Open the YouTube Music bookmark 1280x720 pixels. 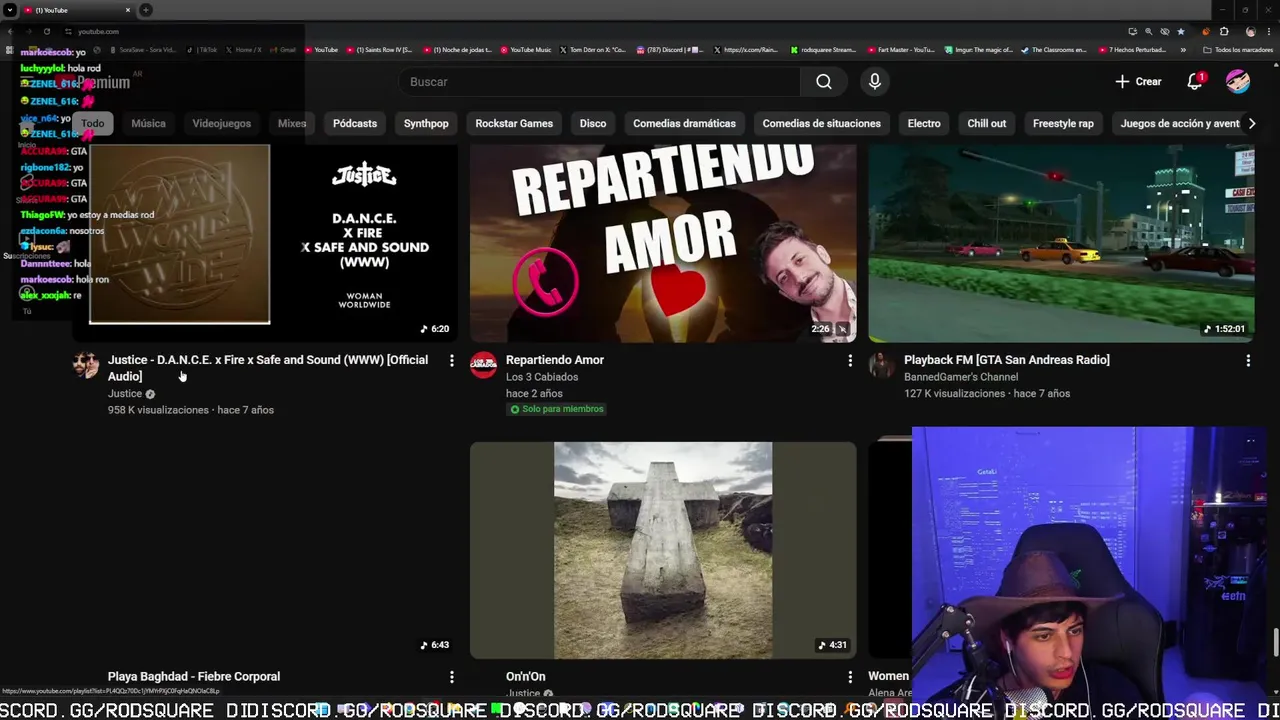point(526,49)
